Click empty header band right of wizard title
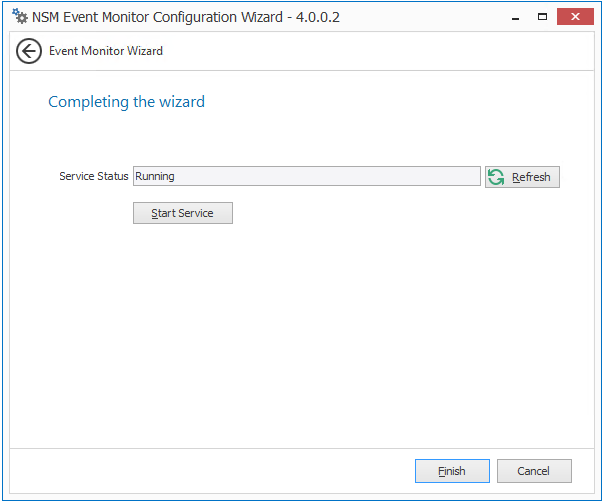This screenshot has height=504, width=604. point(378,51)
